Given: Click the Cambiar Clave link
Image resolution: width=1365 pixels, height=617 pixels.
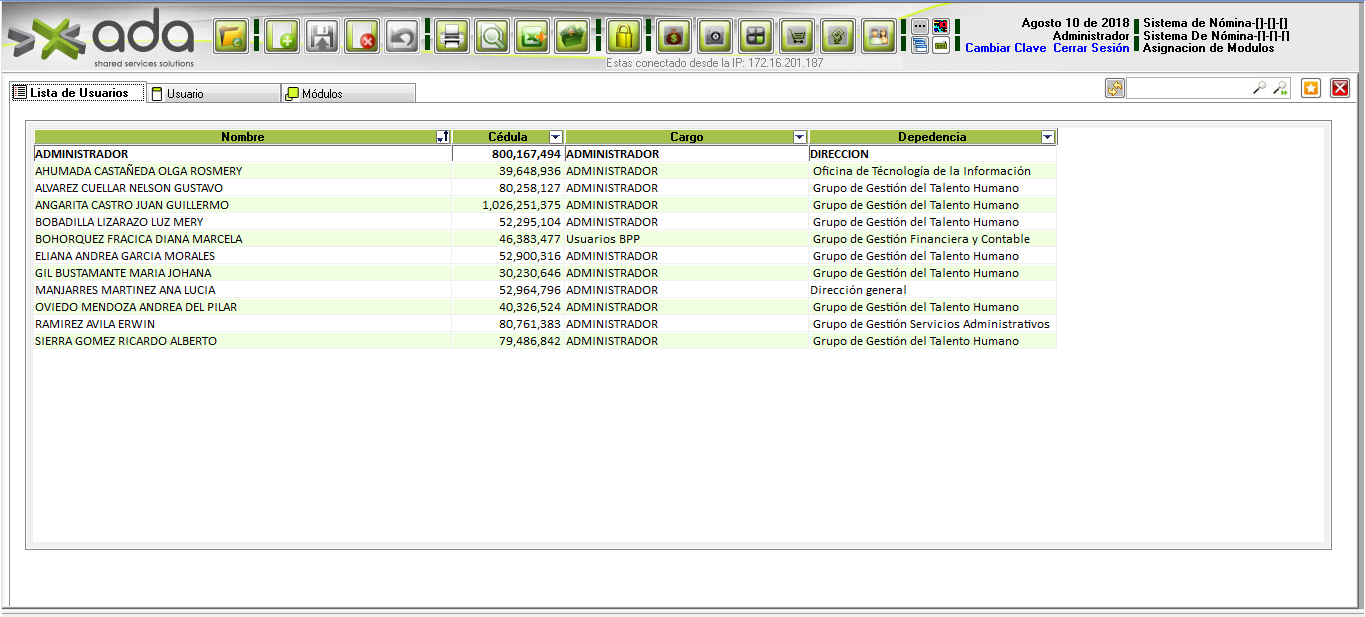Looking at the screenshot, I should coord(1005,48).
